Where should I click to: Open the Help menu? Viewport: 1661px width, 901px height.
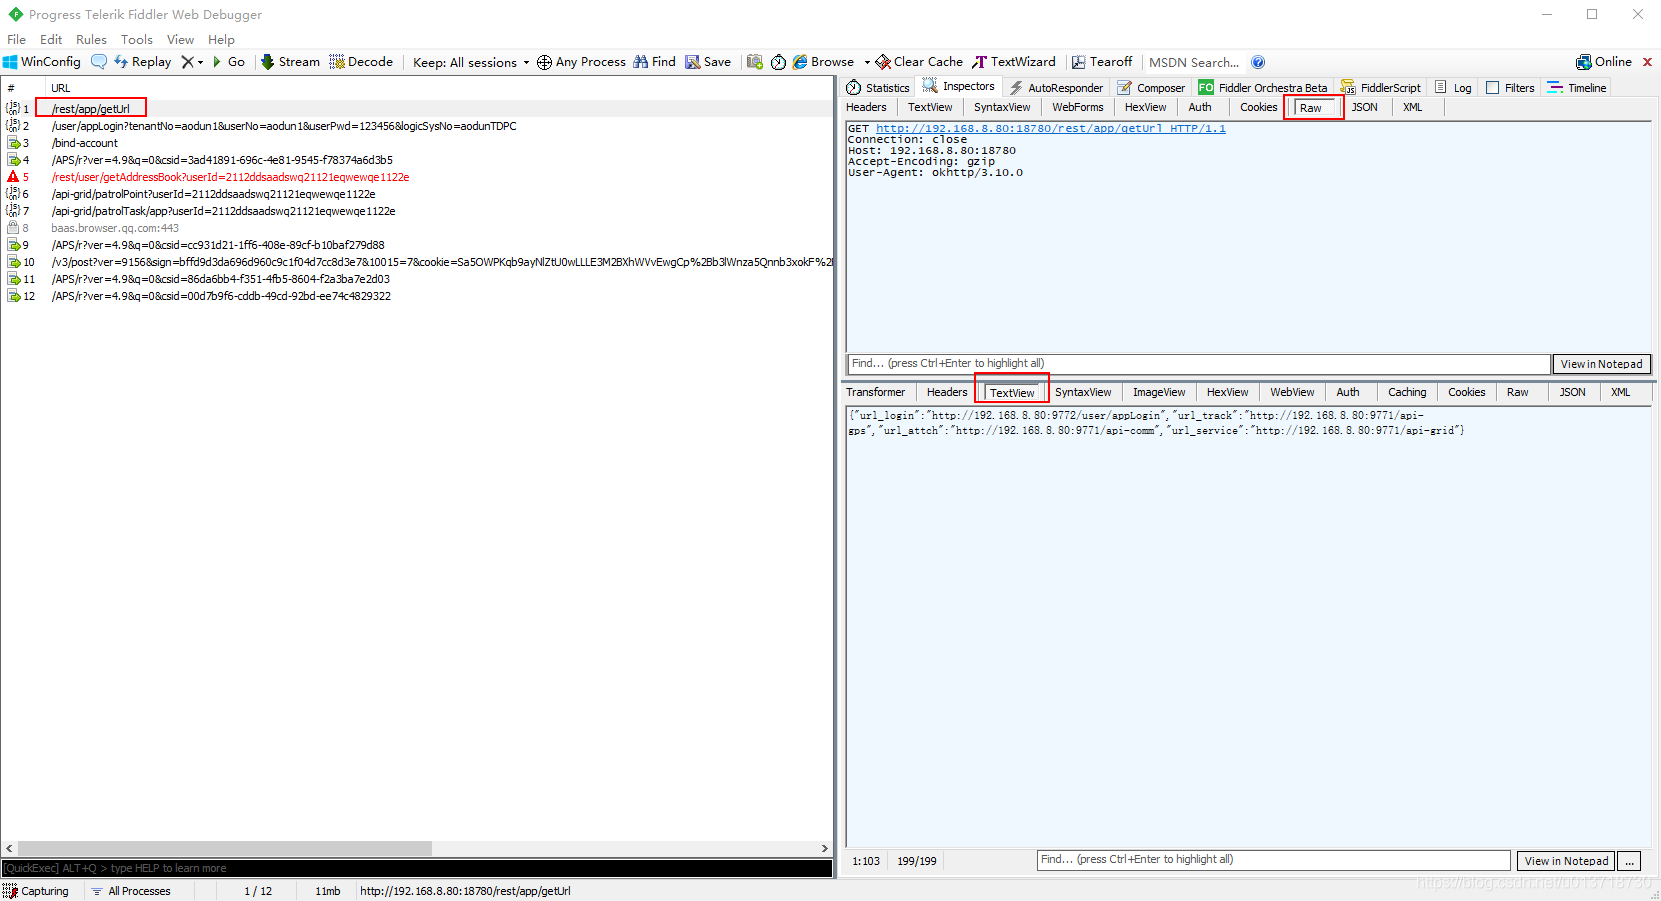pyautogui.click(x=222, y=40)
